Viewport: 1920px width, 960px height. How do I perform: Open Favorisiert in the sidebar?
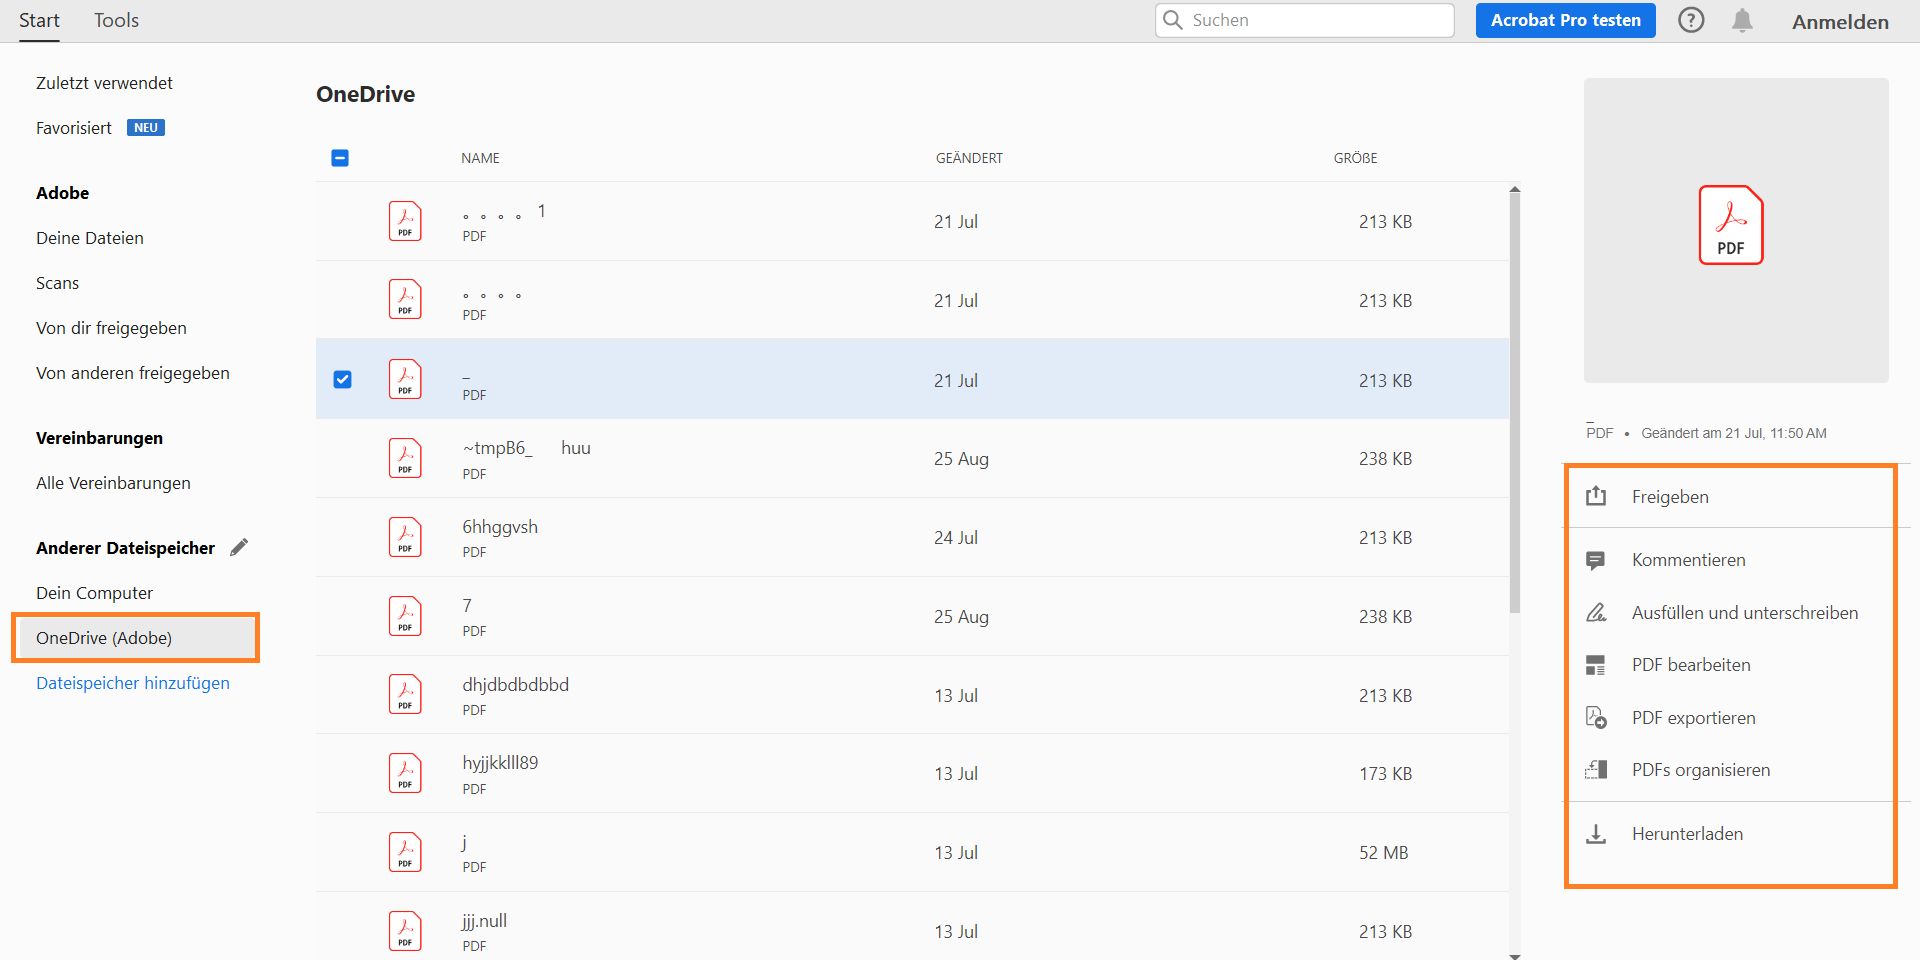click(x=74, y=128)
